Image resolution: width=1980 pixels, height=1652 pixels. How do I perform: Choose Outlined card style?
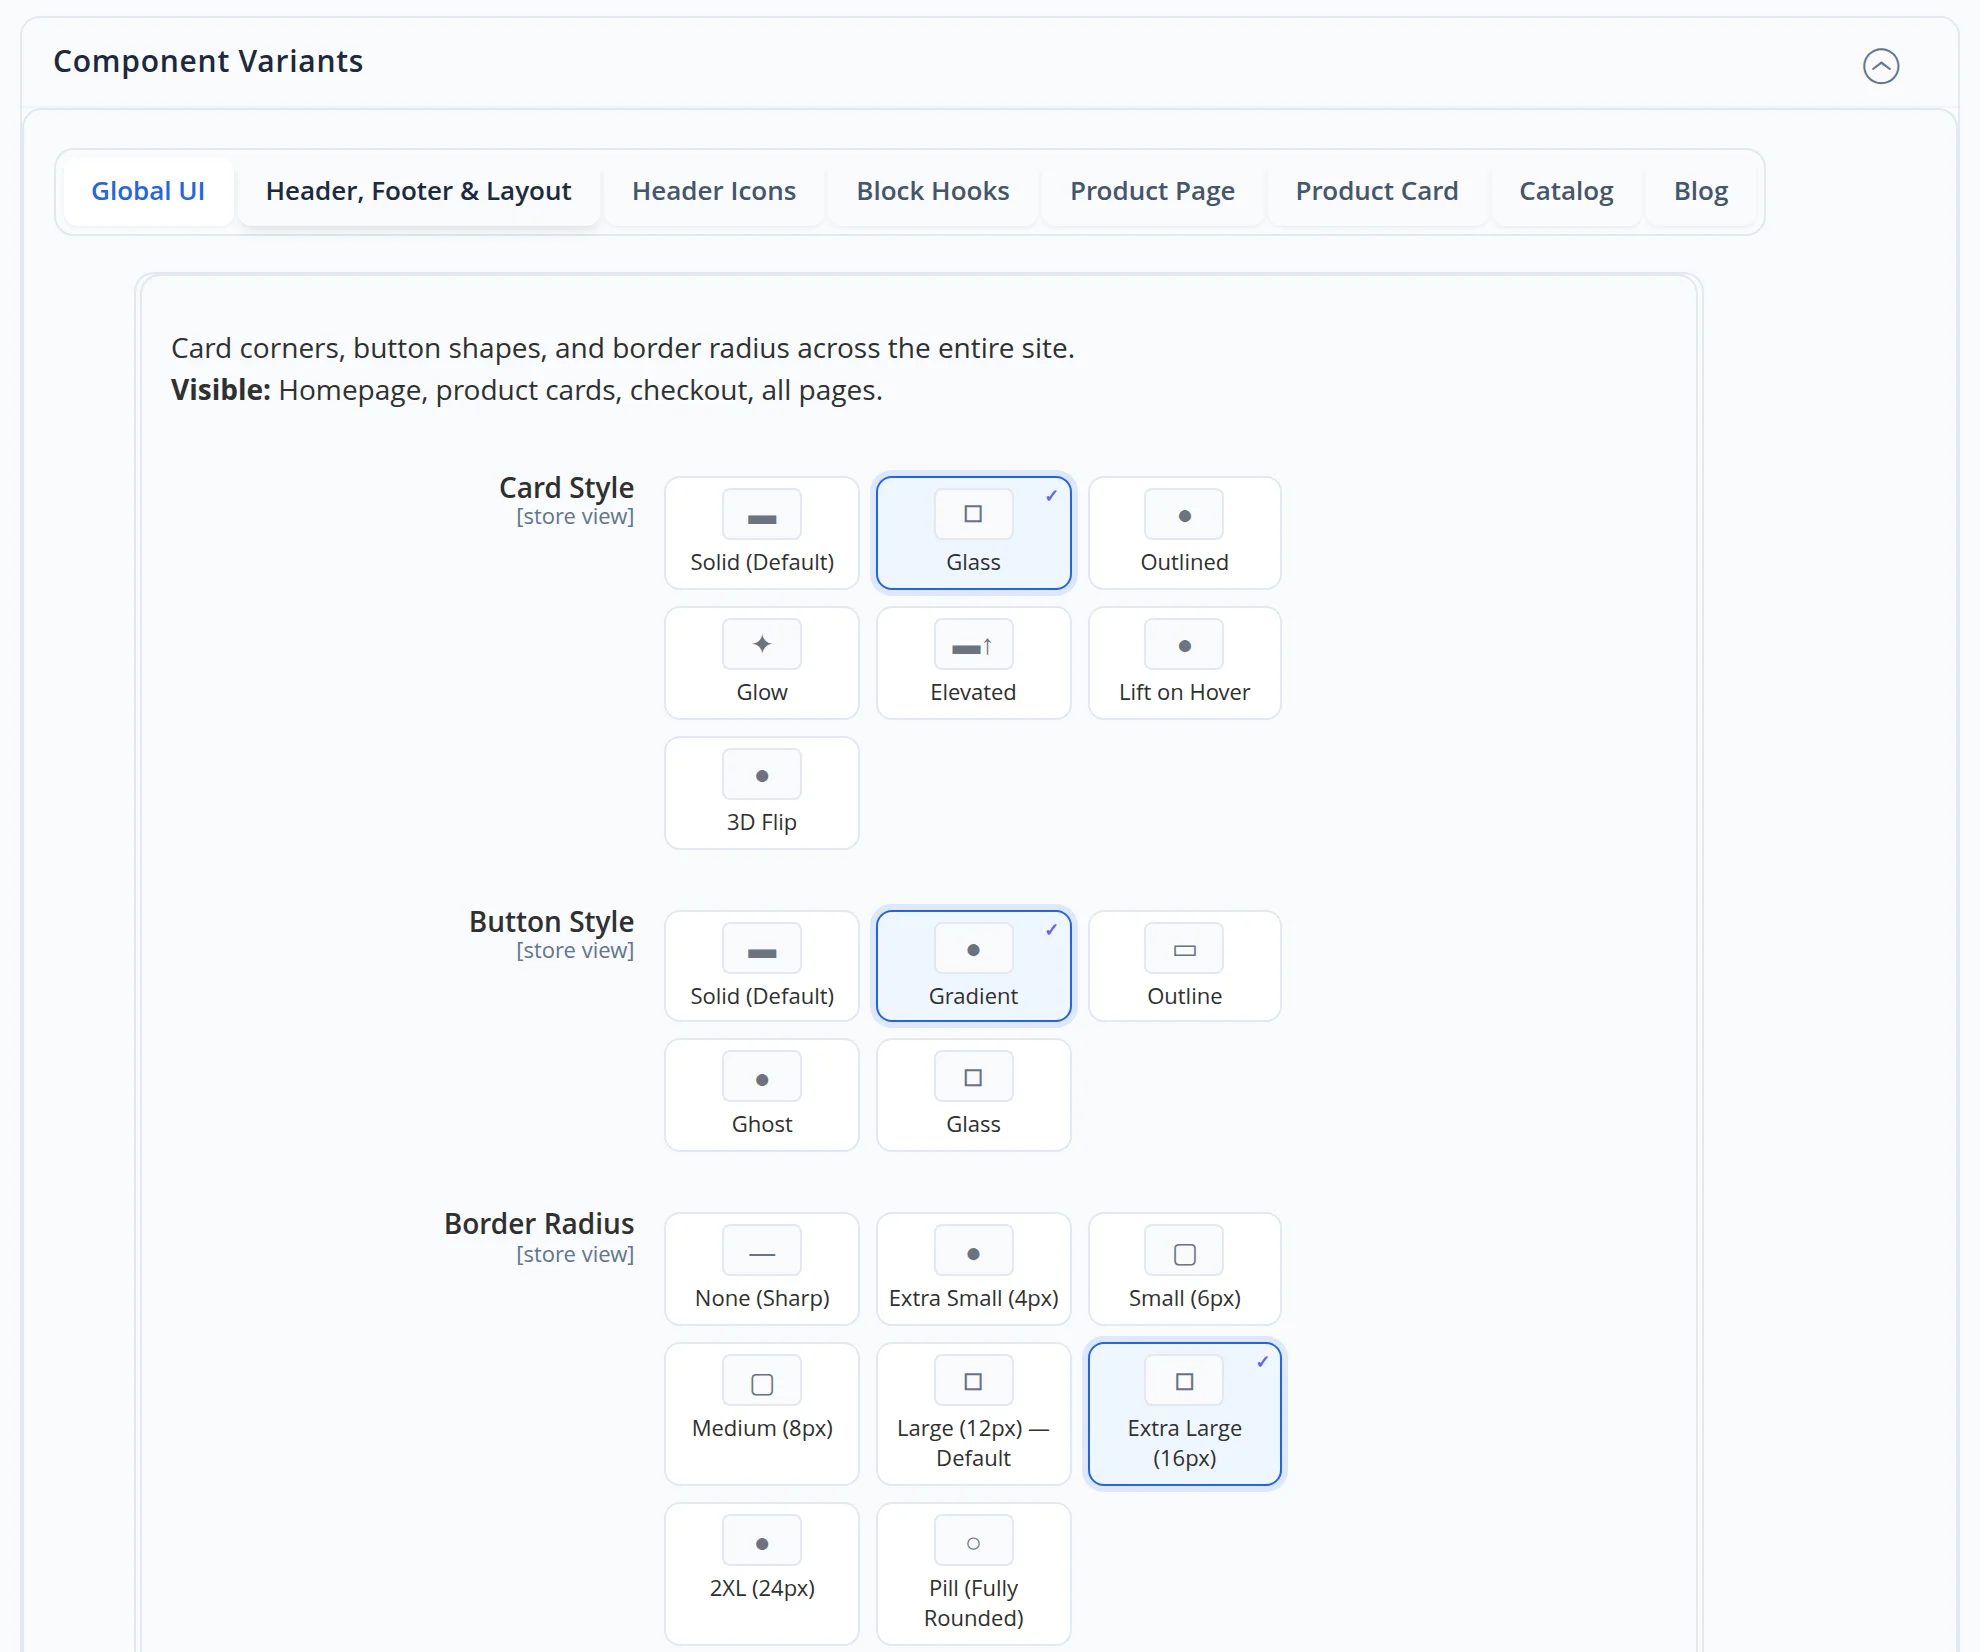tap(1184, 533)
